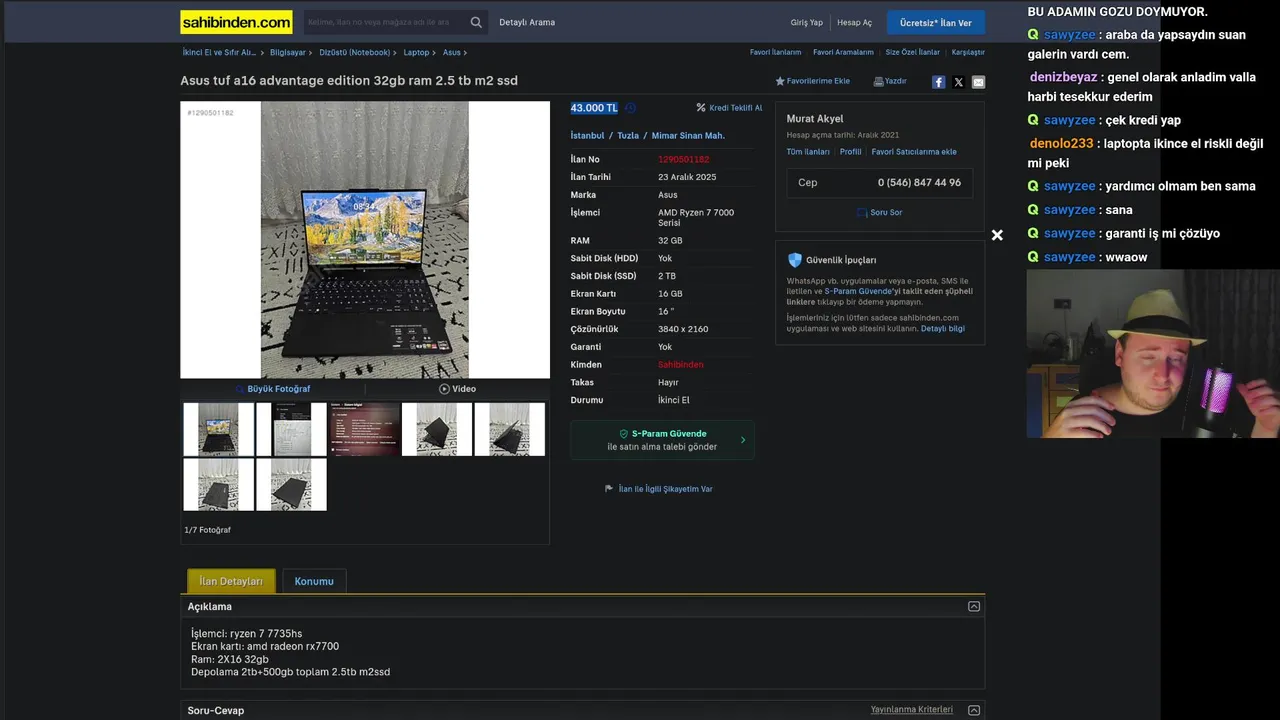Click Favori Satıcılarıma ekle
The image size is (1280, 720).
coord(914,152)
